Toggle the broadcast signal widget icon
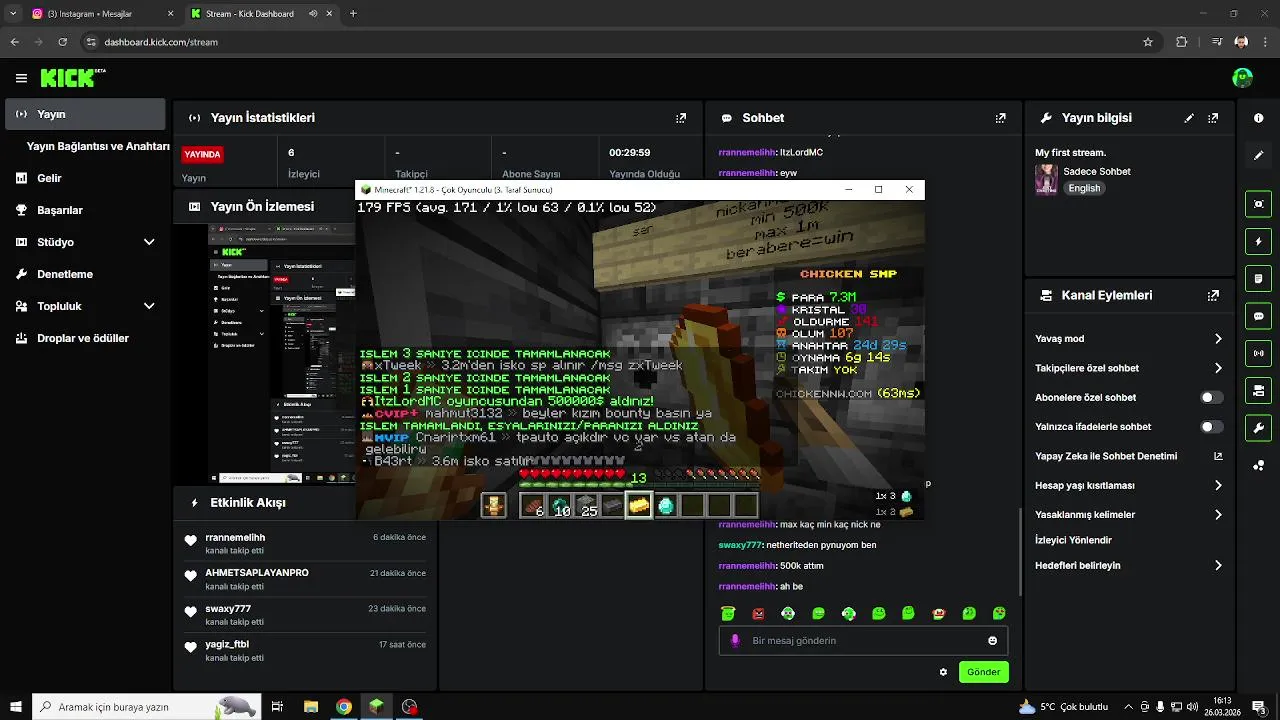Image resolution: width=1280 pixels, height=720 pixels. pos(1258,353)
